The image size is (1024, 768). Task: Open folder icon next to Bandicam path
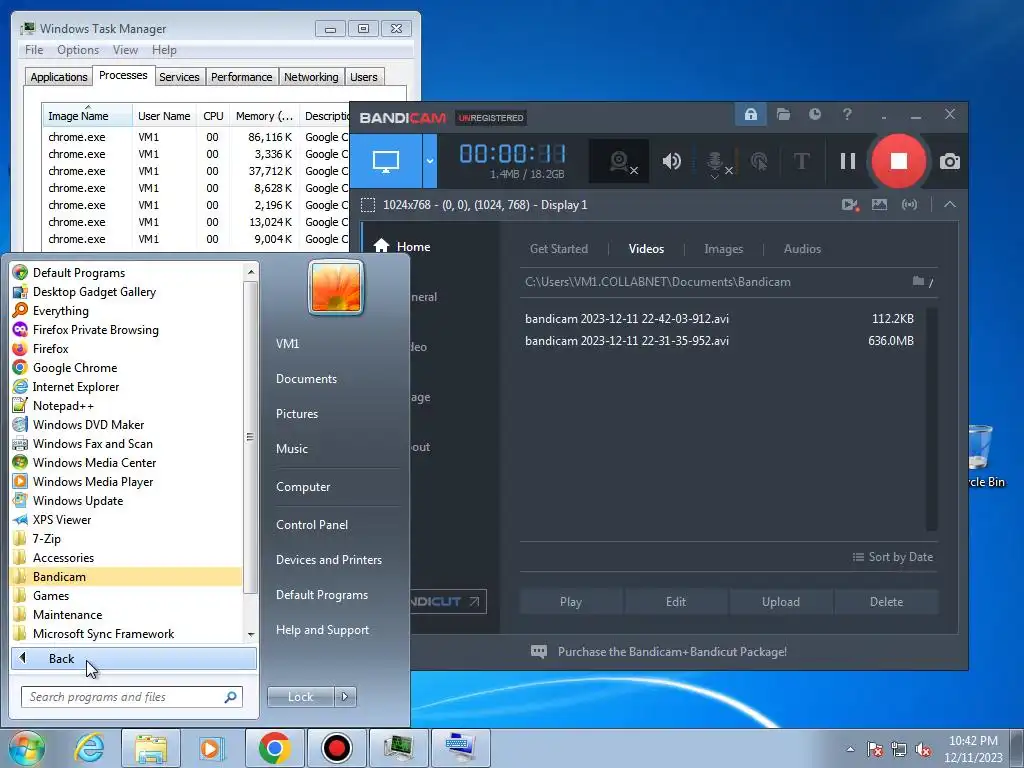[x=918, y=281]
